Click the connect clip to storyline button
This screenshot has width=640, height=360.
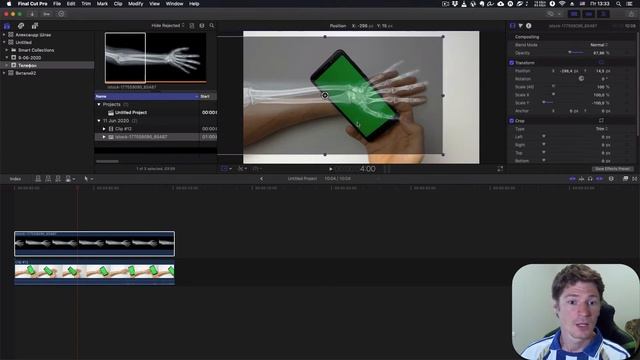point(38,179)
